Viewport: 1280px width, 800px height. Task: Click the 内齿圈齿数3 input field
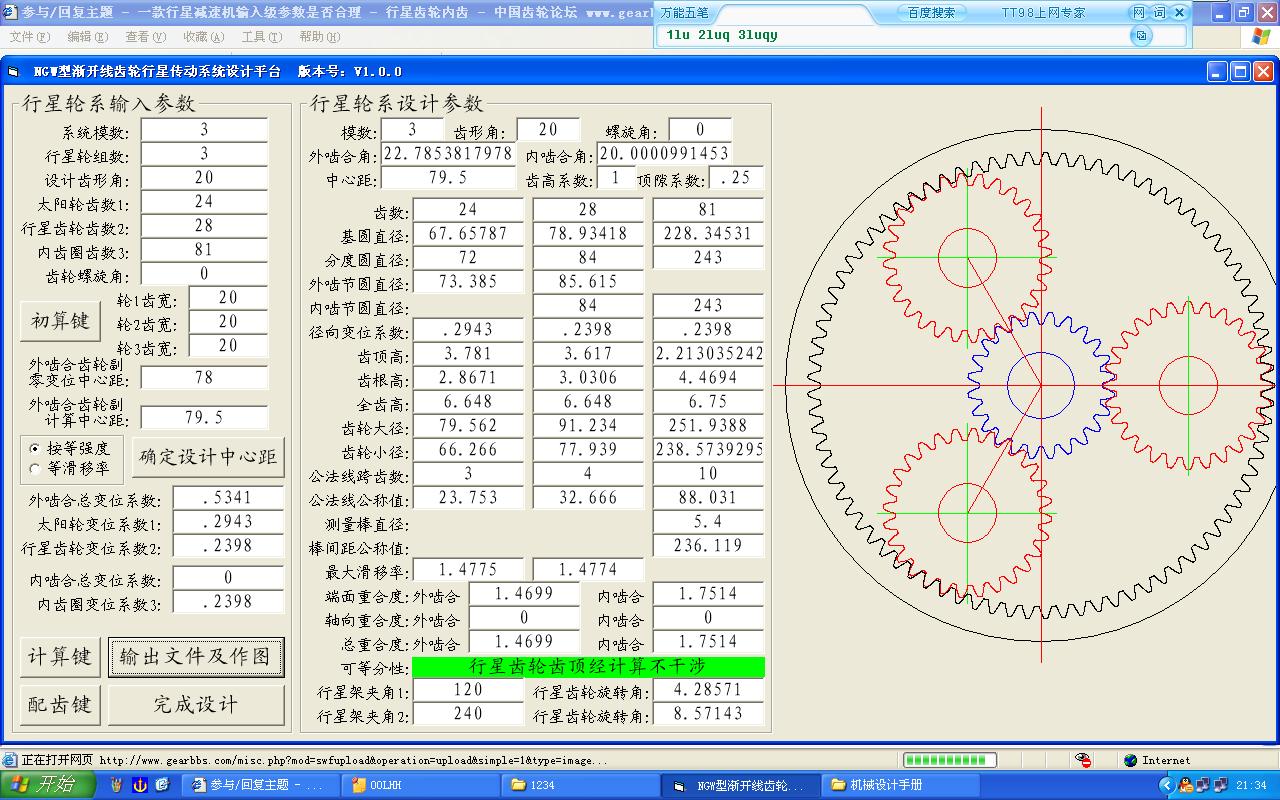pyautogui.click(x=204, y=250)
